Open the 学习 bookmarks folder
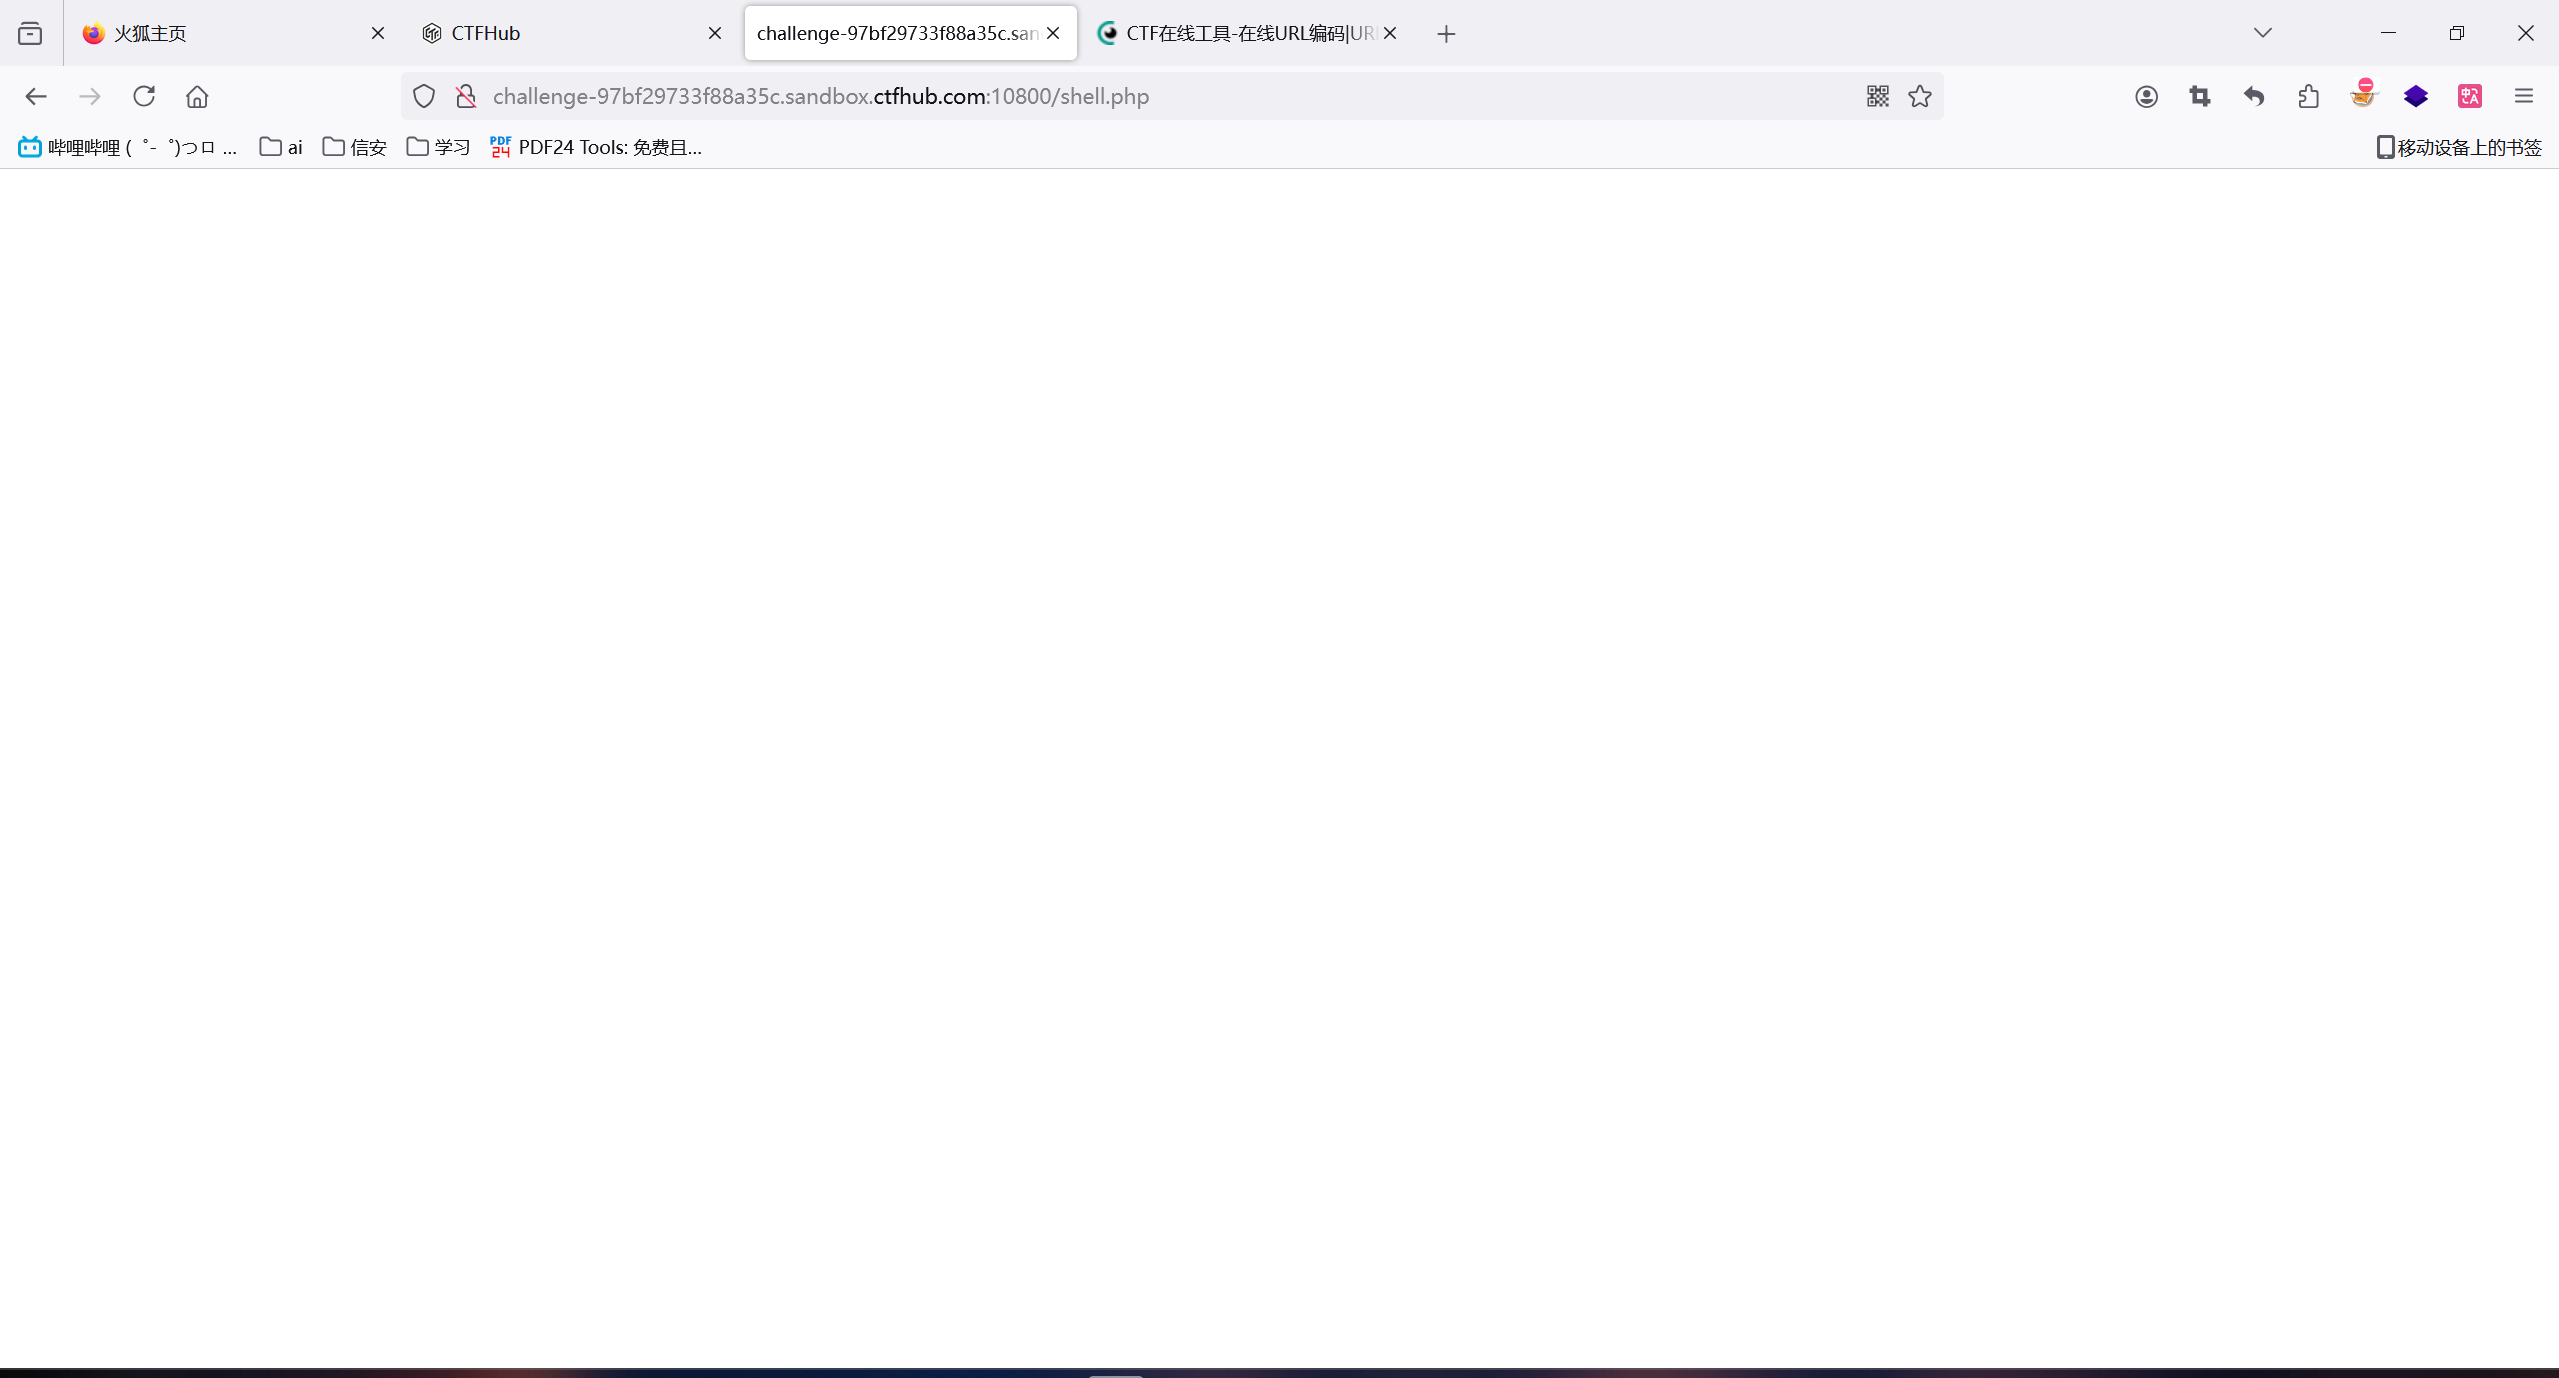Viewport: 2559px width, 1378px height. click(438, 147)
